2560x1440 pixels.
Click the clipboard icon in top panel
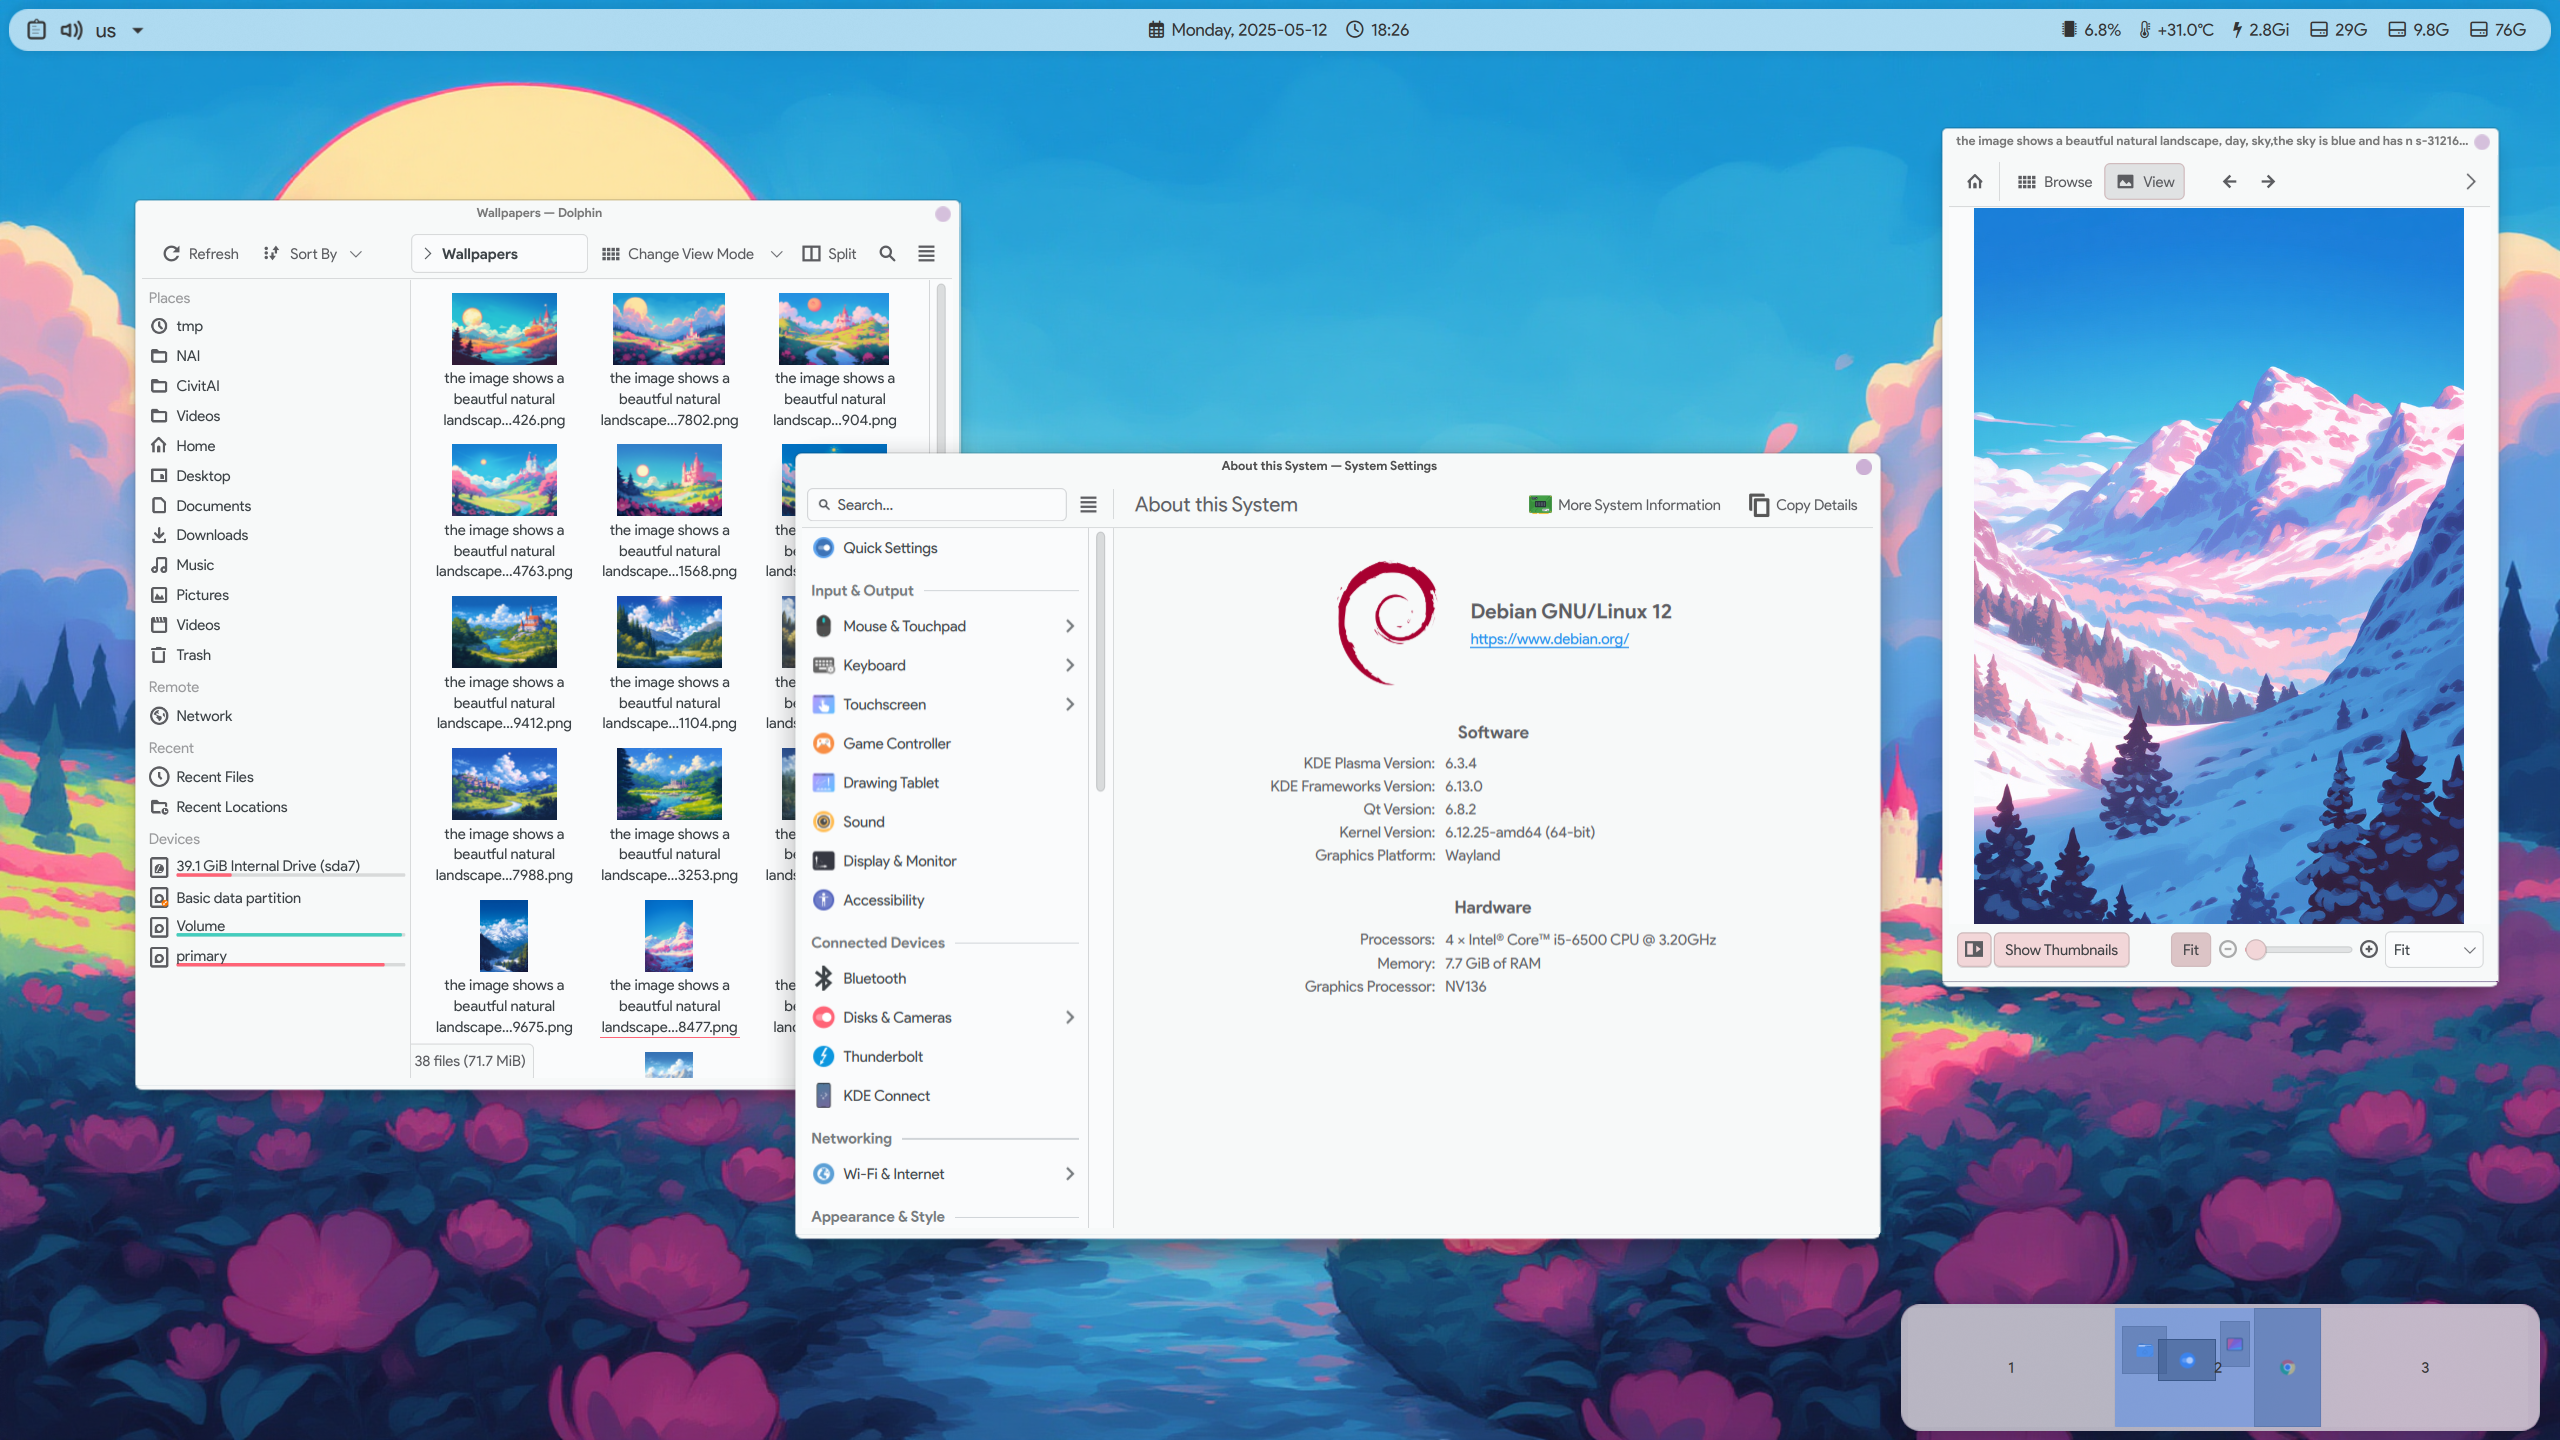[x=36, y=30]
